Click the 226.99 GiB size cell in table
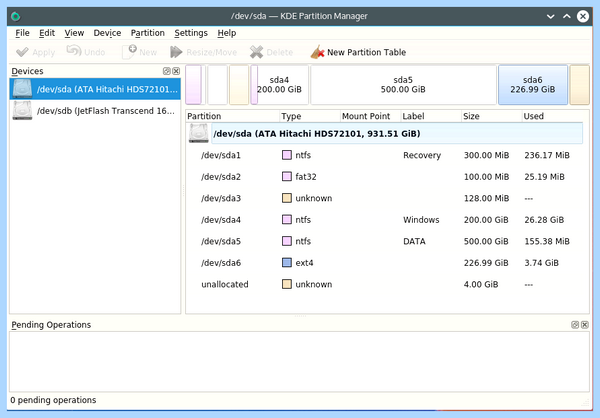The image size is (600, 418). click(486, 263)
